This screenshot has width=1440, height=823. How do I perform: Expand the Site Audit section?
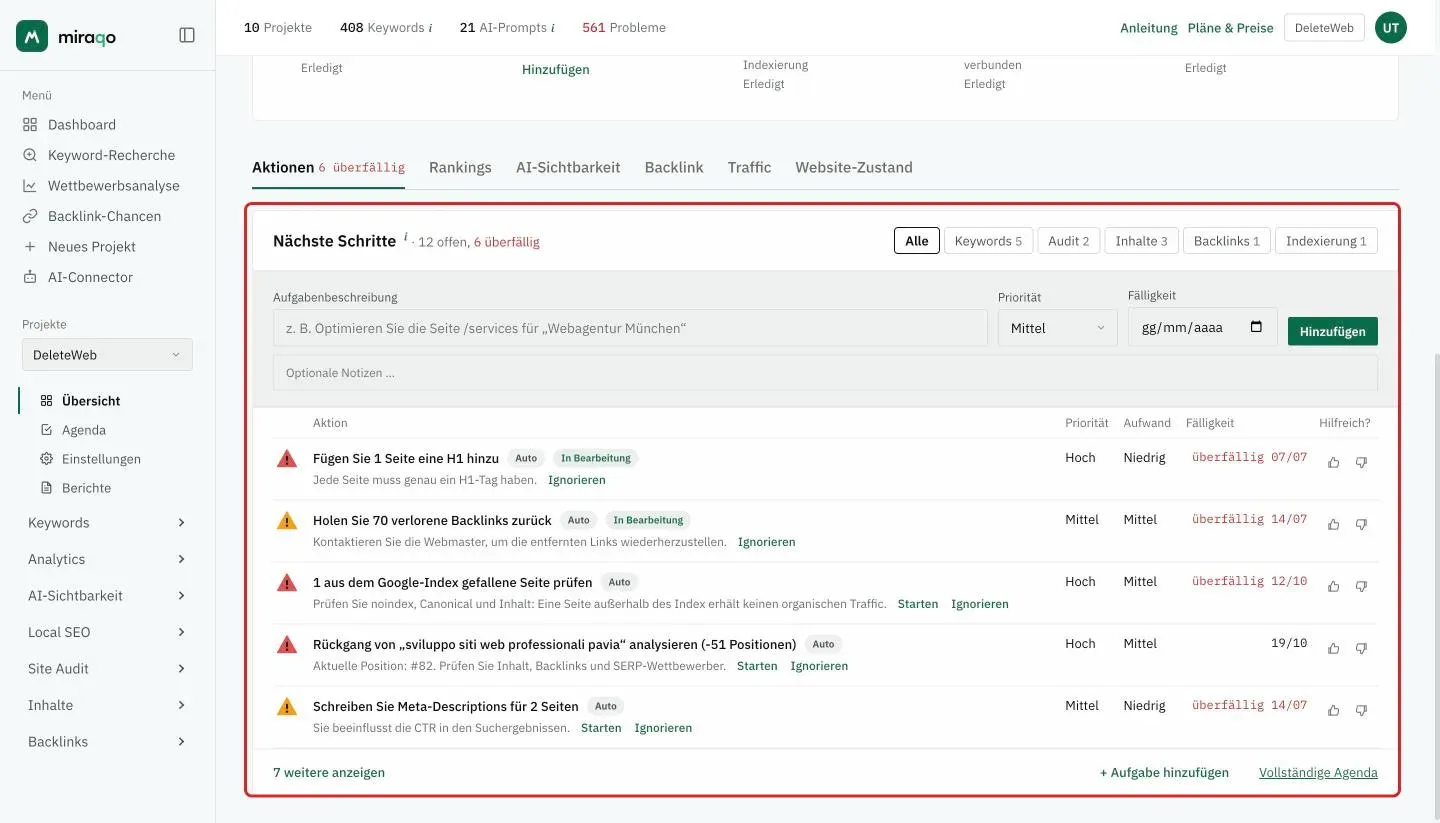[107, 669]
